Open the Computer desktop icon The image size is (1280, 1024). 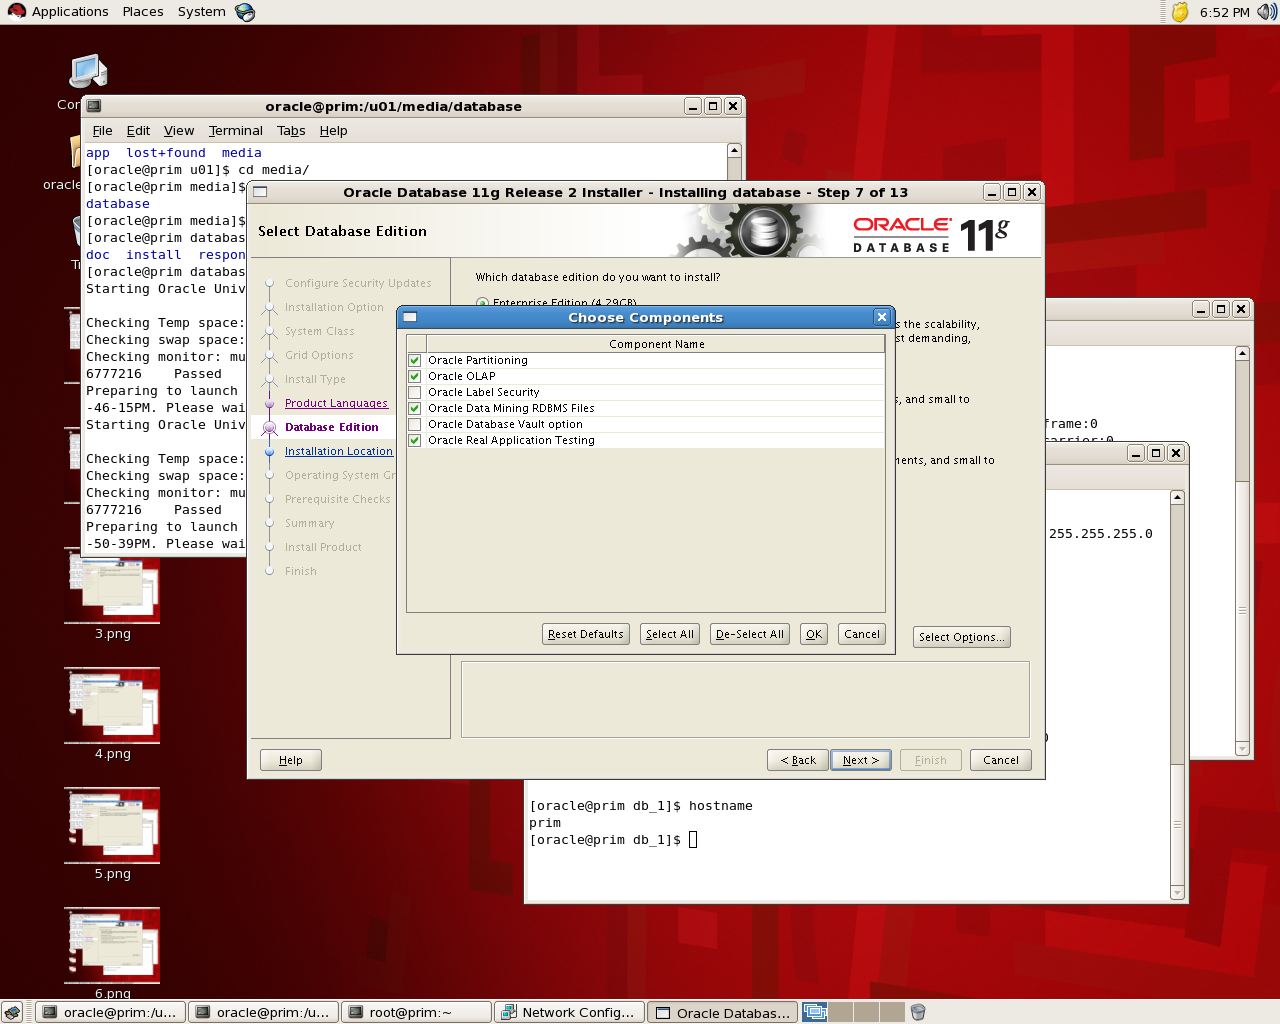pyautogui.click(x=88, y=73)
